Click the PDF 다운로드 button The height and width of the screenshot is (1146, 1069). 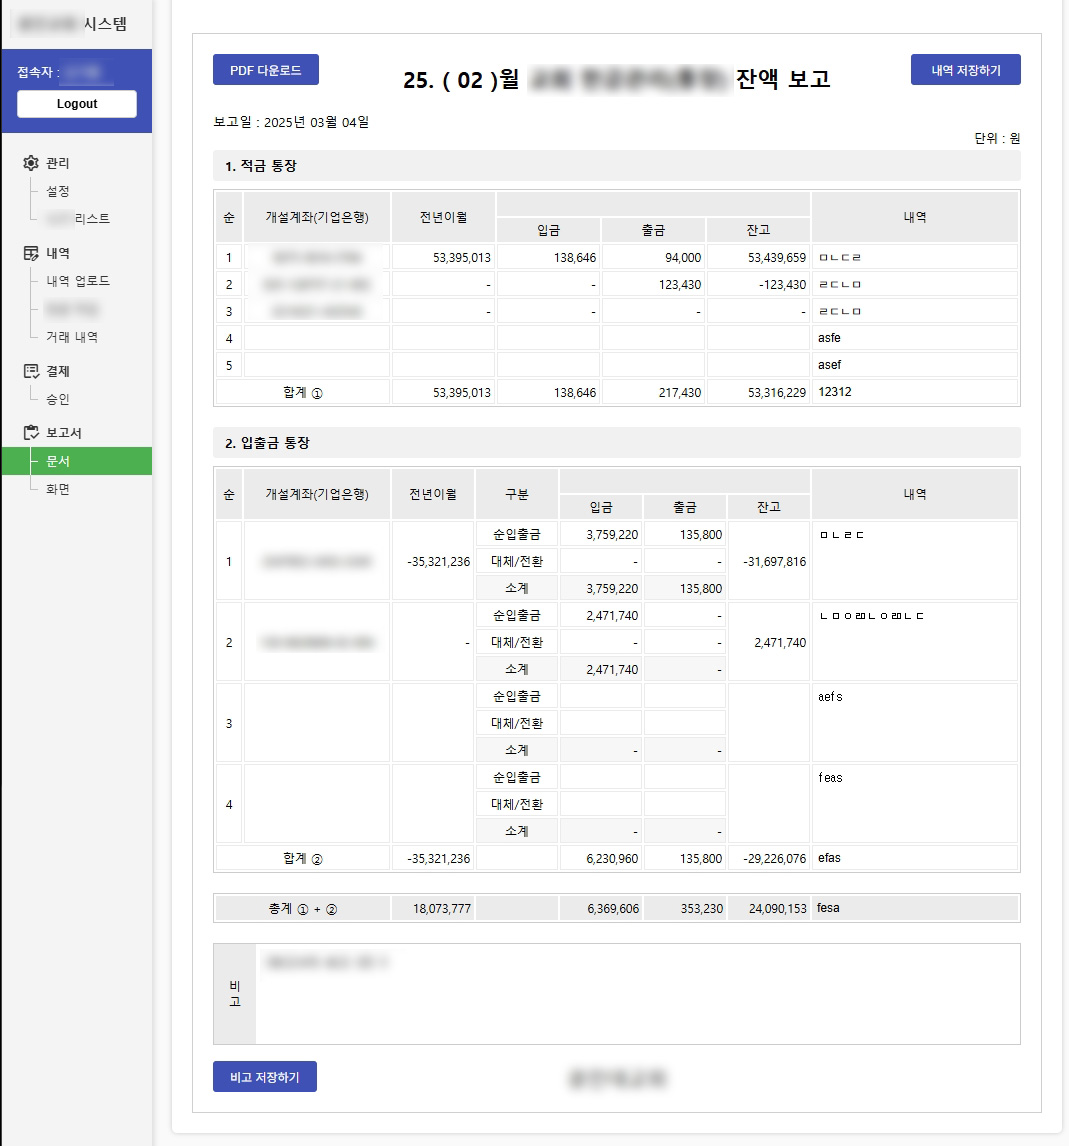[265, 69]
